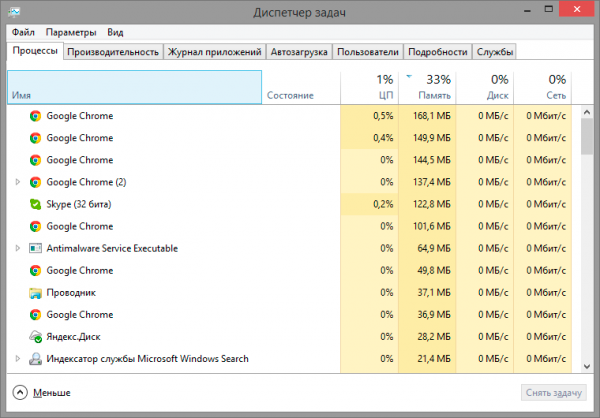The image size is (600, 418).
Task: Switch to the Автозагрузка tab
Action: coord(299,52)
